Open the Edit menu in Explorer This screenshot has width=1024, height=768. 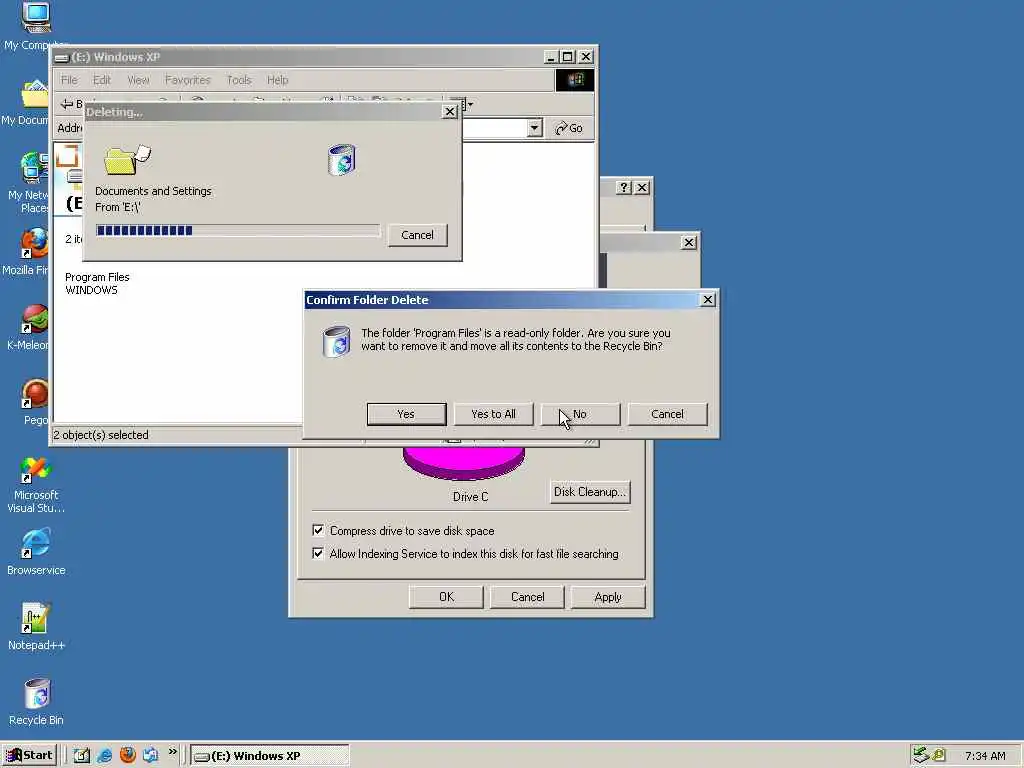101,80
